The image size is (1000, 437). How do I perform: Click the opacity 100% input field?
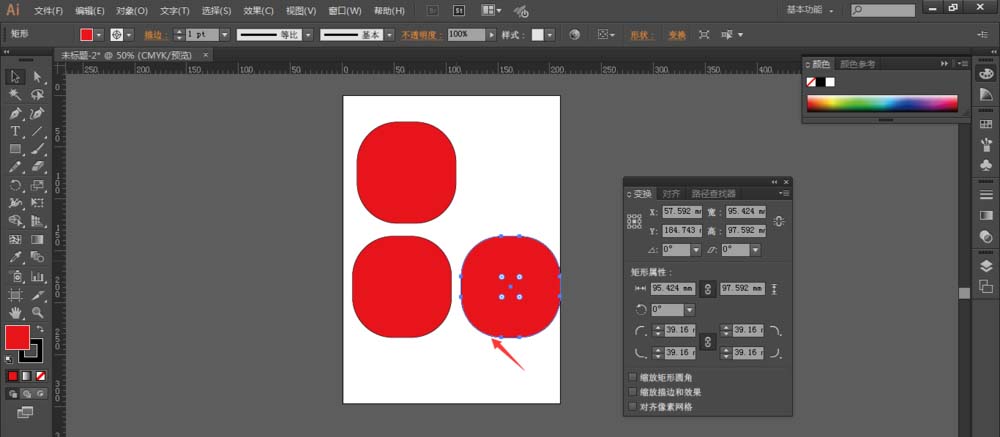(x=467, y=34)
